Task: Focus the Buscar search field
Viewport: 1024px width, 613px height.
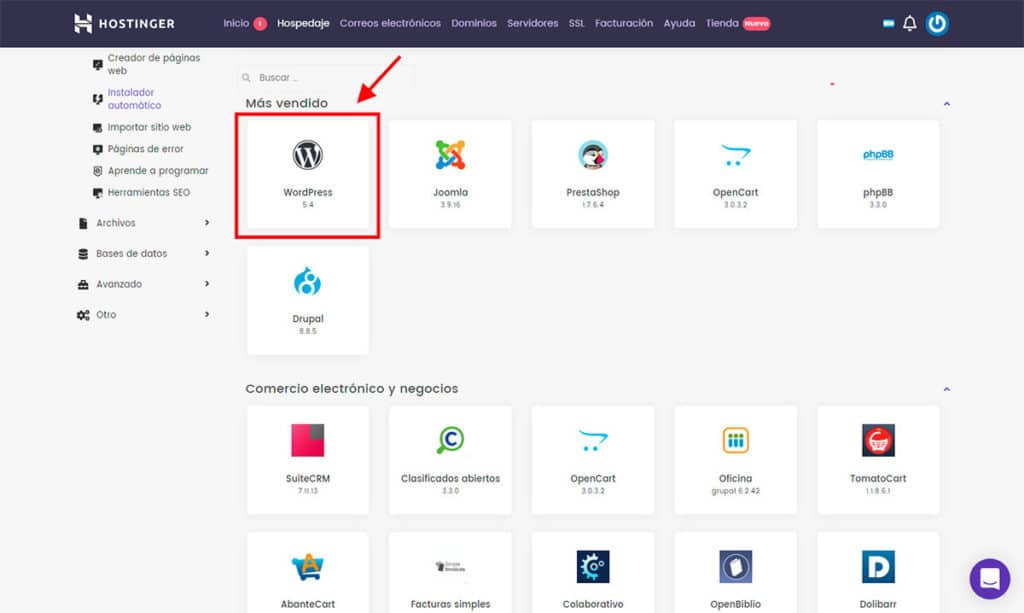Action: point(325,78)
